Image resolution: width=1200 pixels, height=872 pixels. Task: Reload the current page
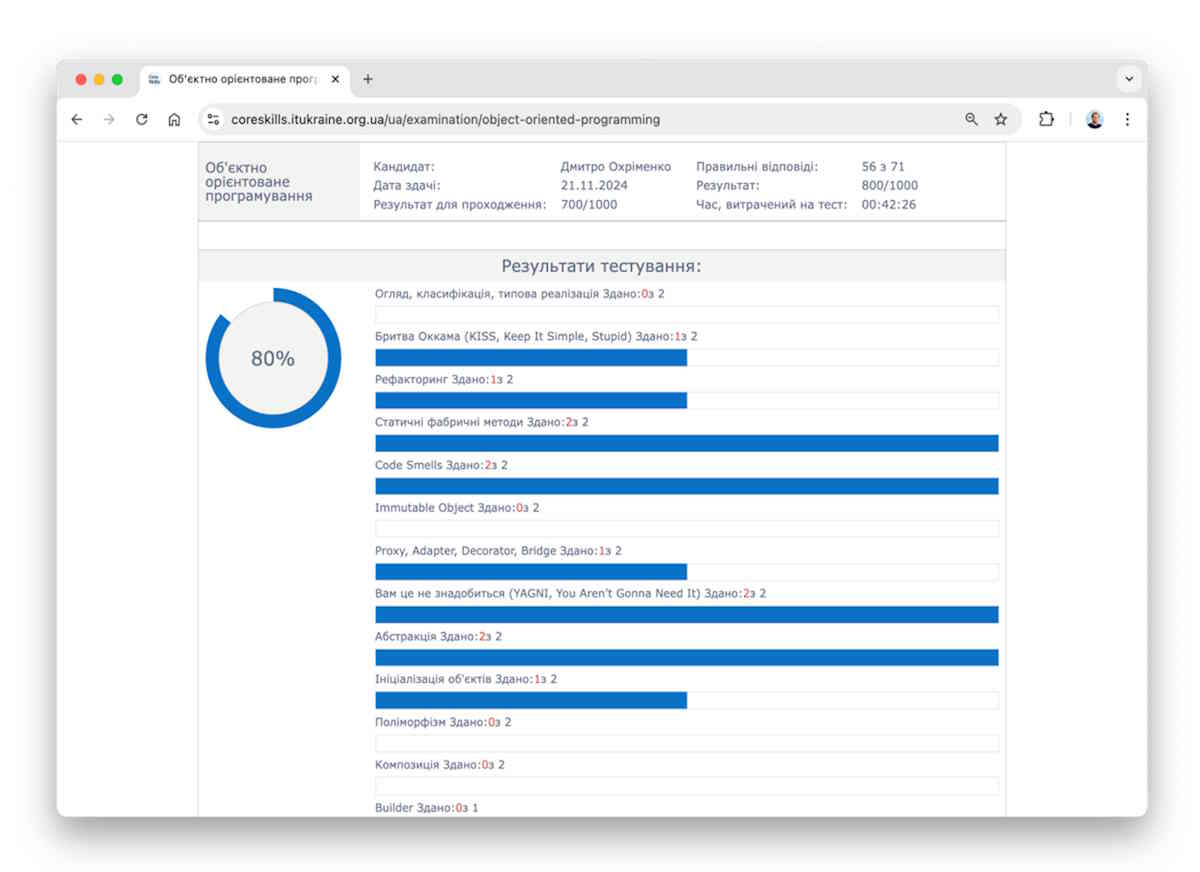point(141,119)
